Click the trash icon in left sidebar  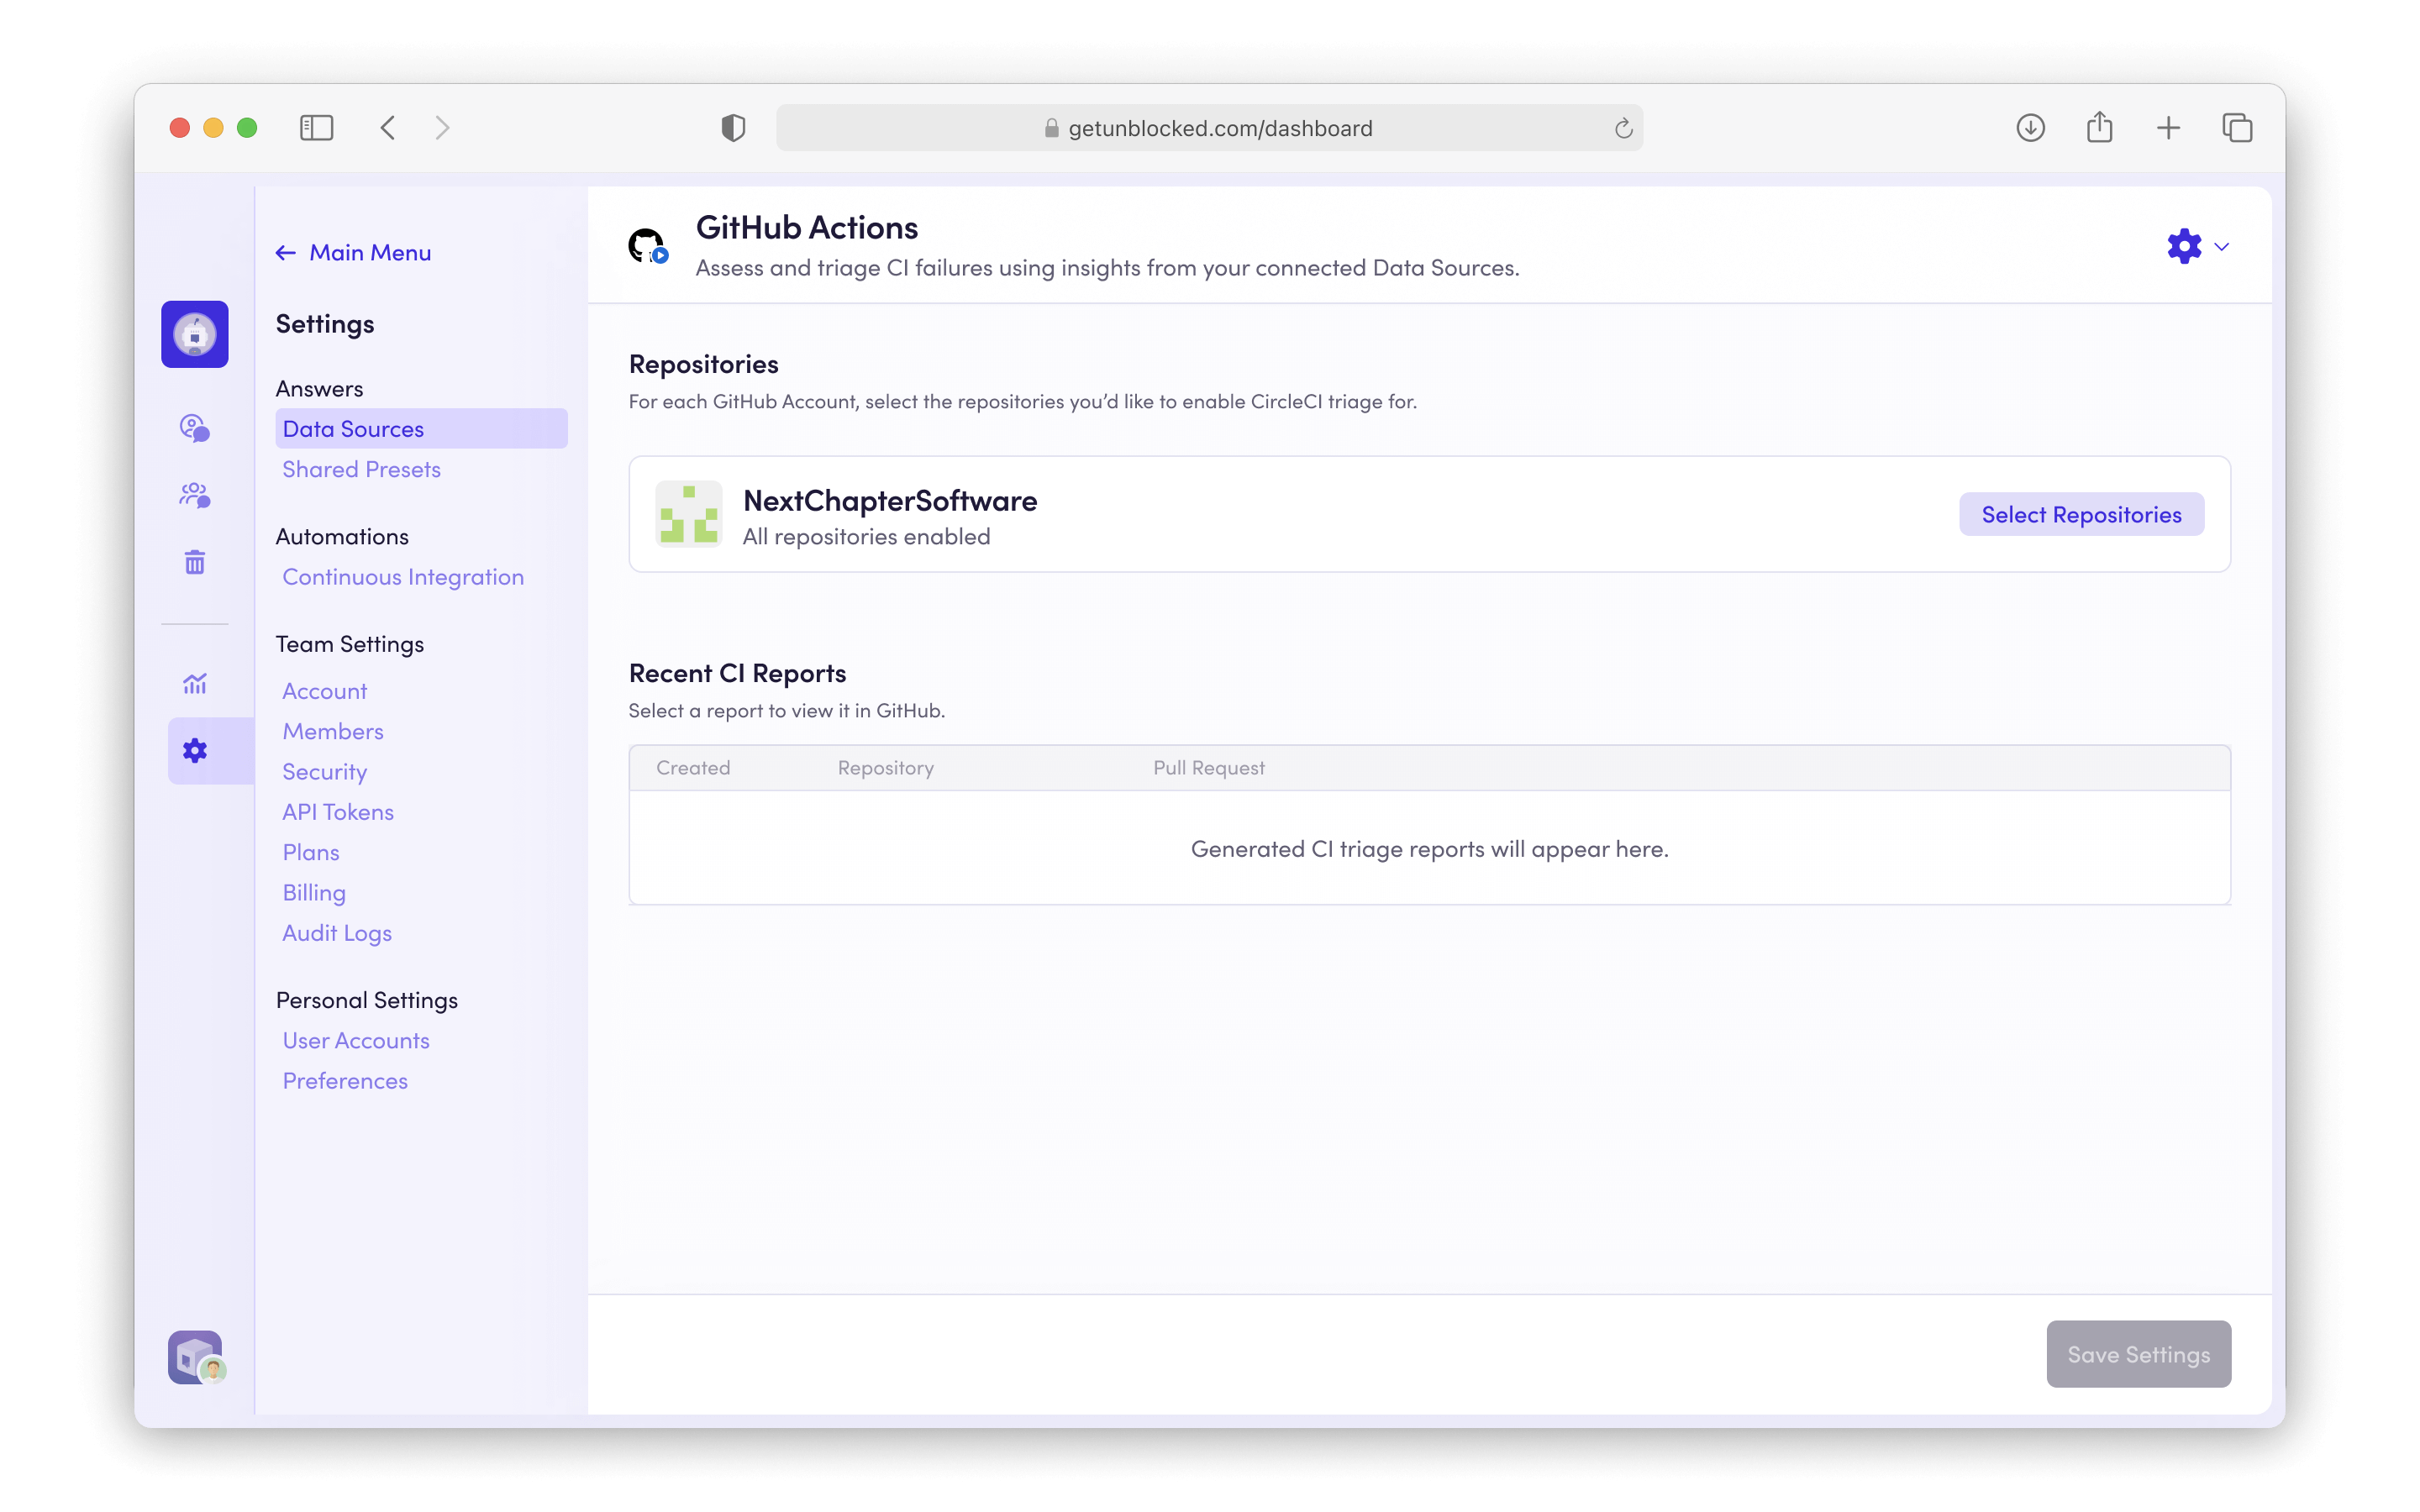tap(194, 562)
